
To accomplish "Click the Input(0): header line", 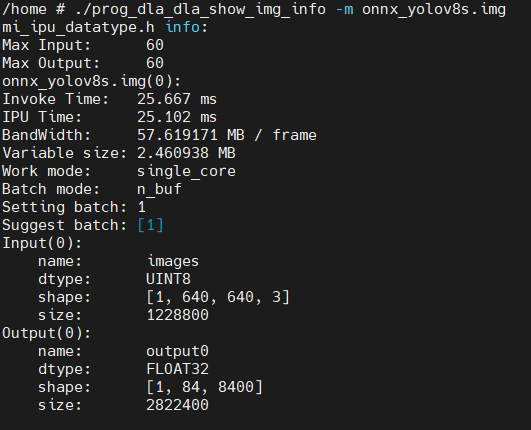I will 42,243.
